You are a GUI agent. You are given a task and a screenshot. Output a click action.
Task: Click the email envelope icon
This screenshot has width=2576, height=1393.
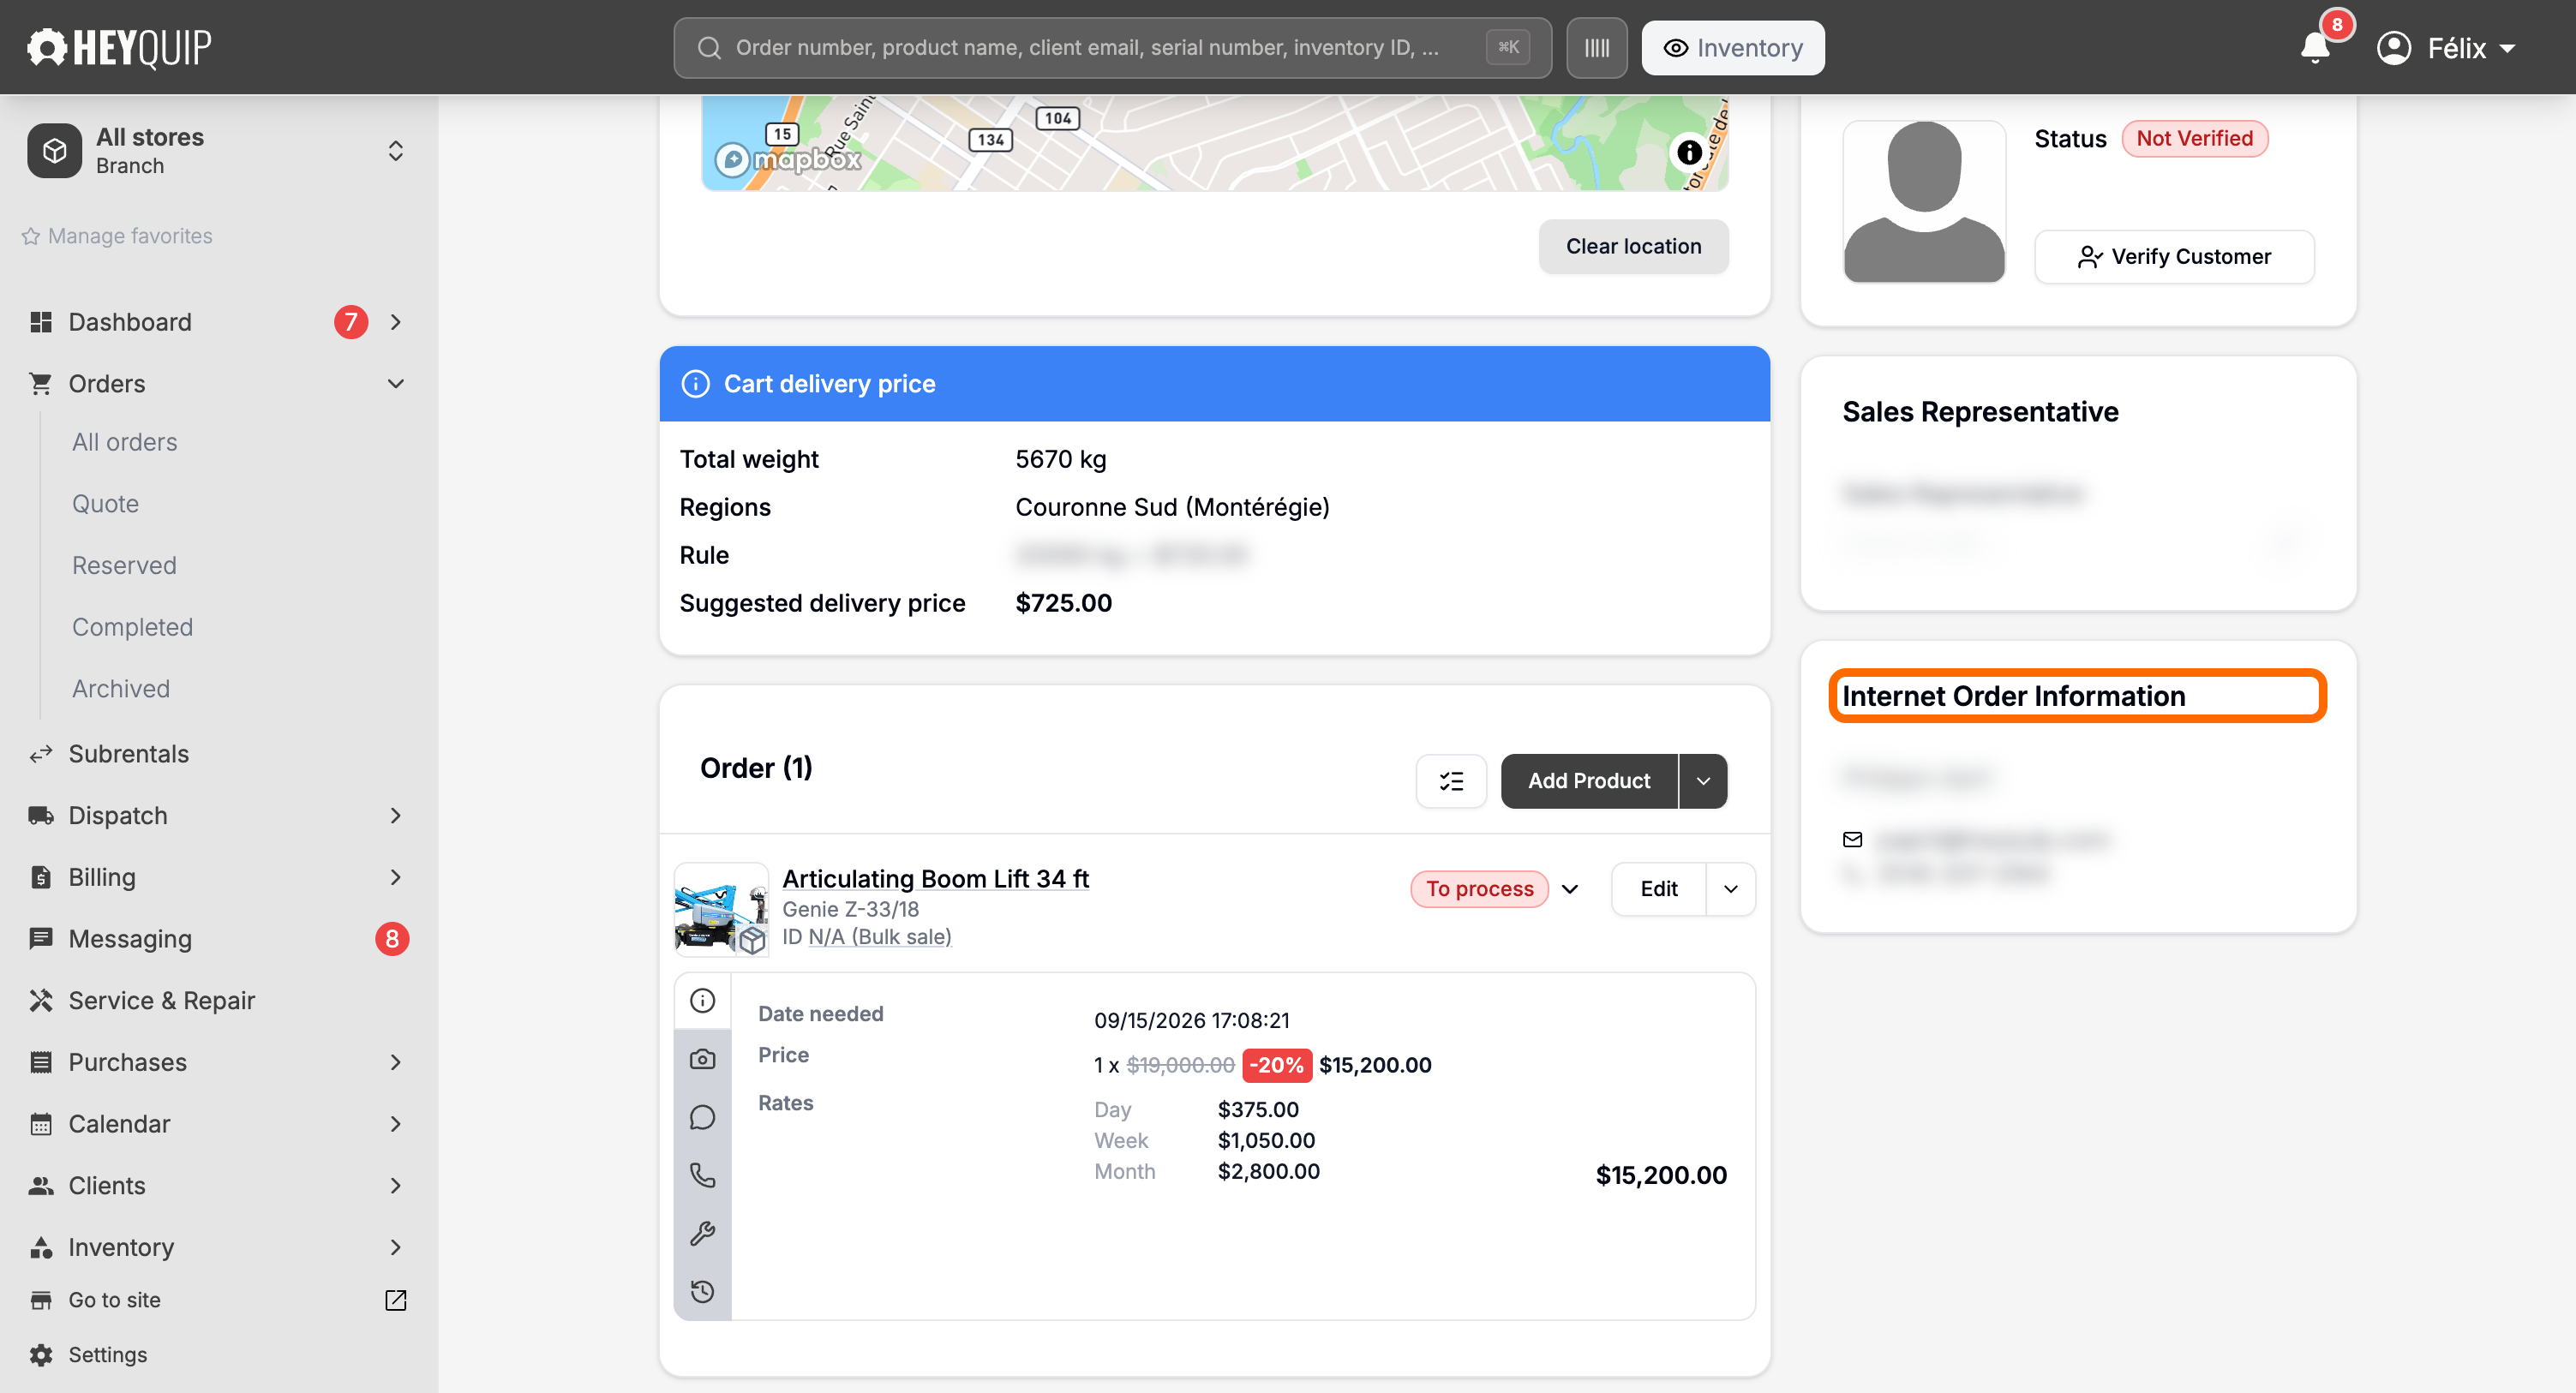[x=1852, y=839]
